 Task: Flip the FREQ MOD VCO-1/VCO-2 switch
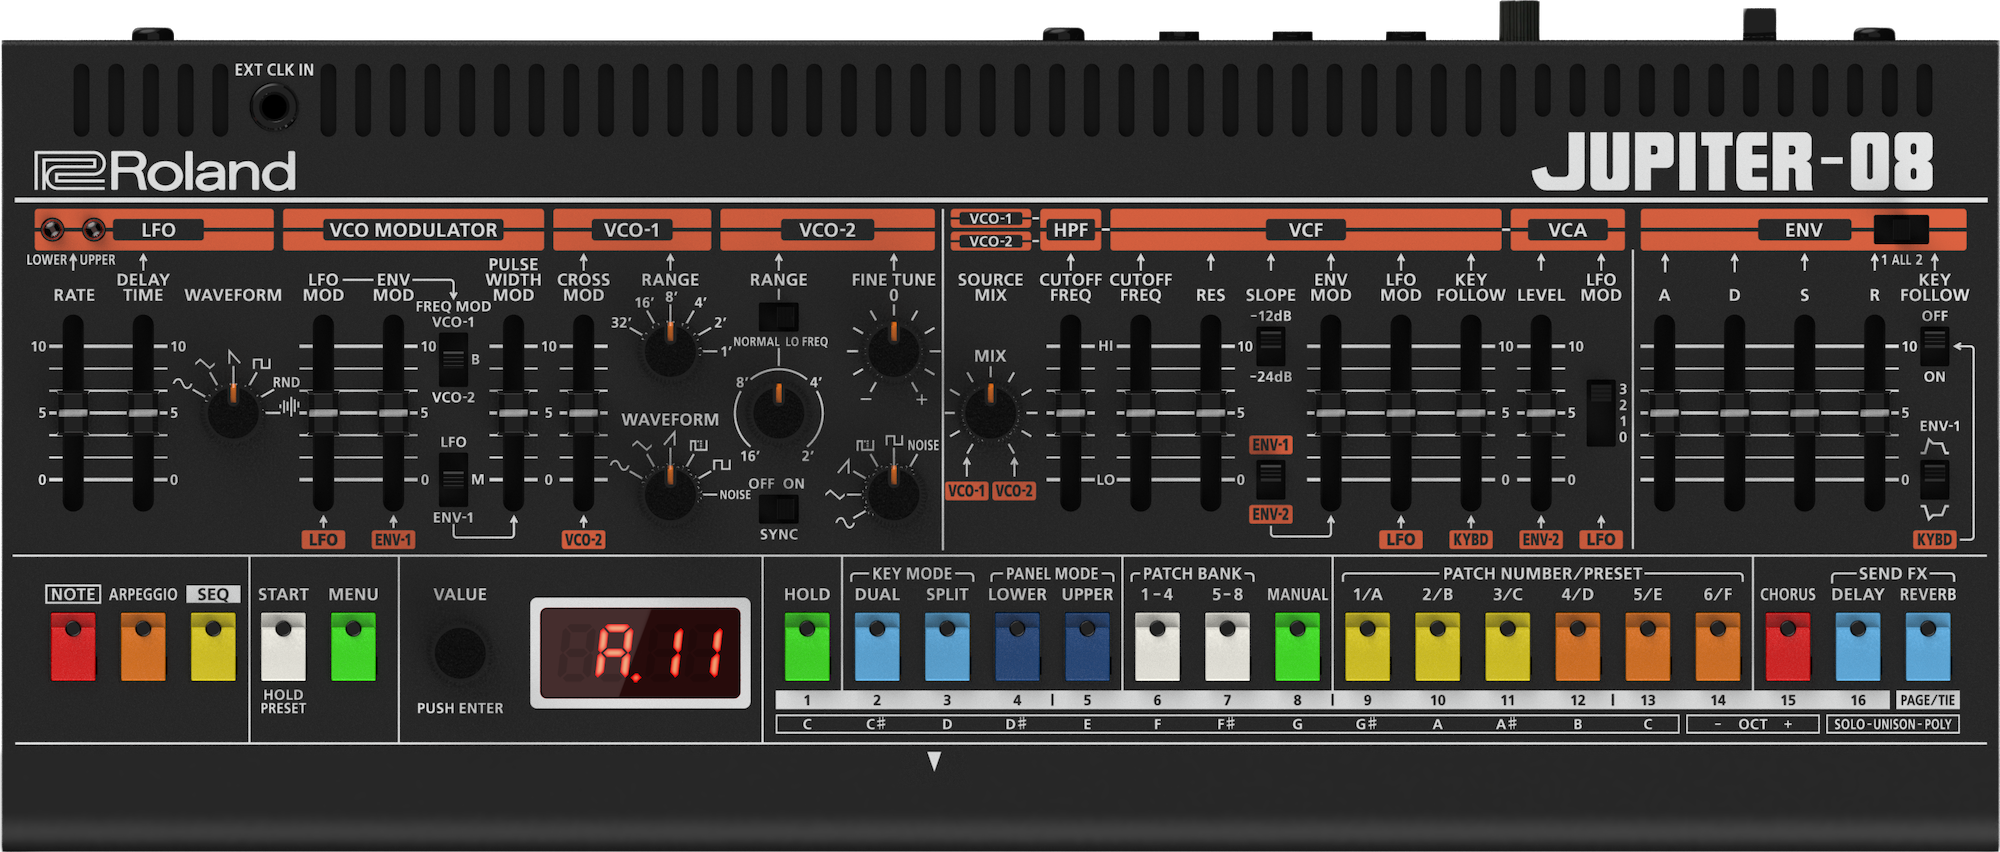(x=453, y=360)
